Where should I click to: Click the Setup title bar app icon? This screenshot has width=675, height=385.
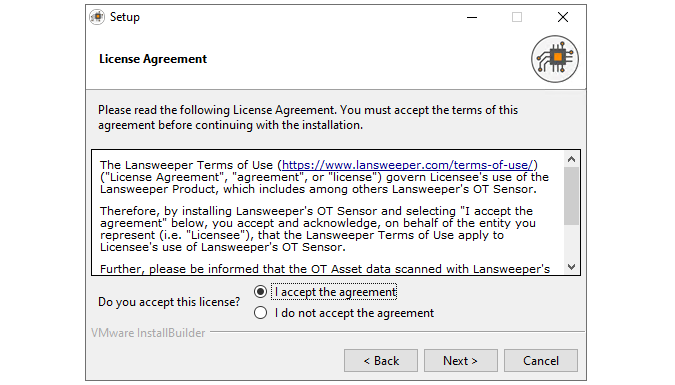[x=97, y=17]
